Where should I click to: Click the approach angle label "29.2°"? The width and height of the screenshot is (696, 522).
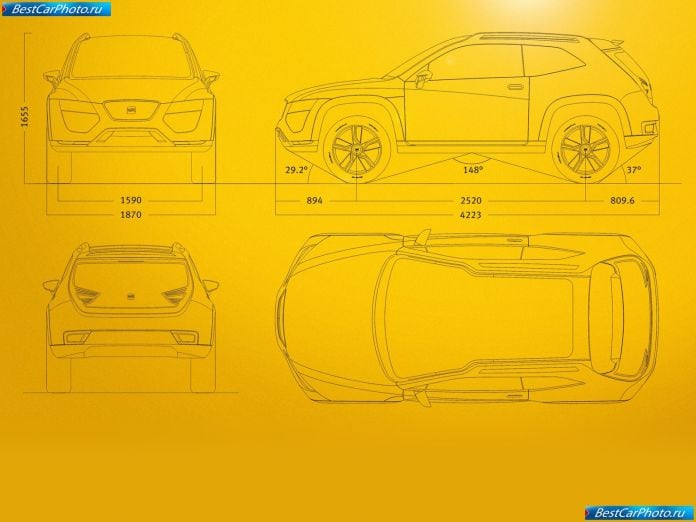pos(296,170)
